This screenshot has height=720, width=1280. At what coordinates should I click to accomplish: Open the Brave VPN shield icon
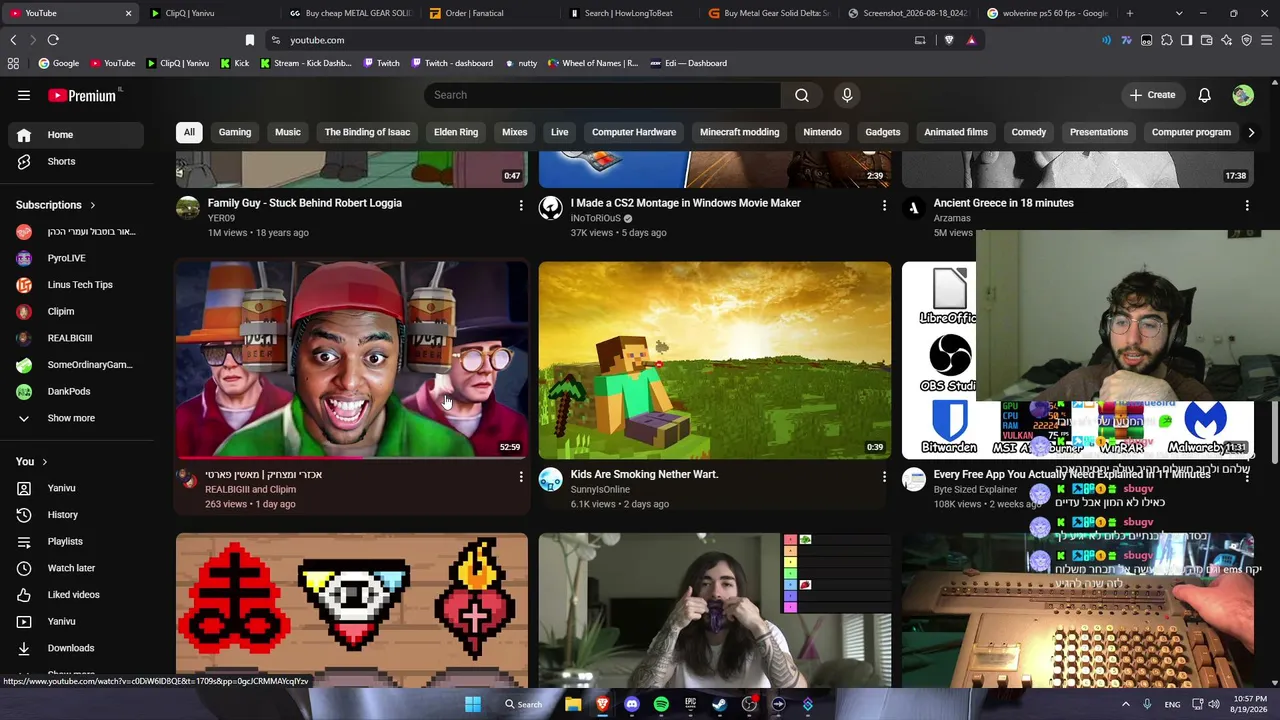(1246, 40)
